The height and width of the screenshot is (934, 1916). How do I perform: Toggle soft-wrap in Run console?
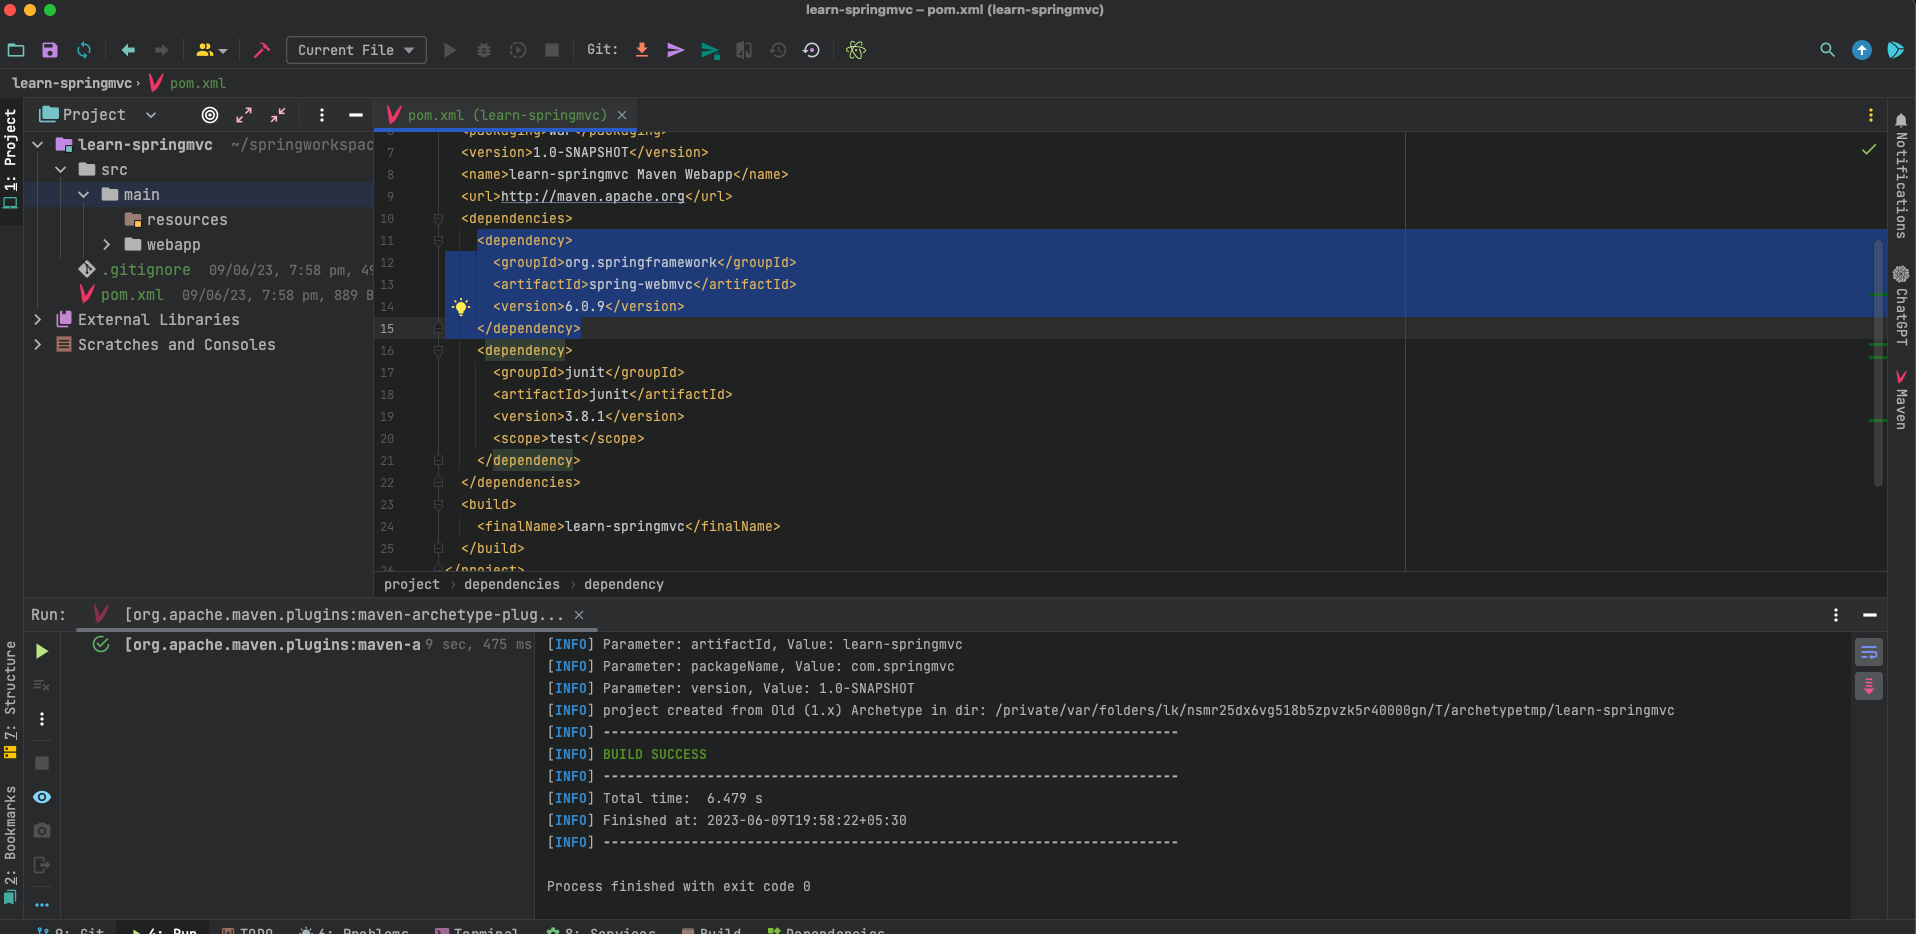pyautogui.click(x=1869, y=653)
